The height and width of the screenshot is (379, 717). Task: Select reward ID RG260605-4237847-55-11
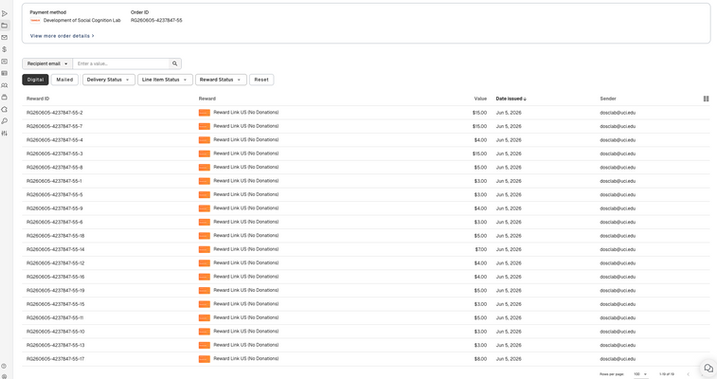[55, 318]
